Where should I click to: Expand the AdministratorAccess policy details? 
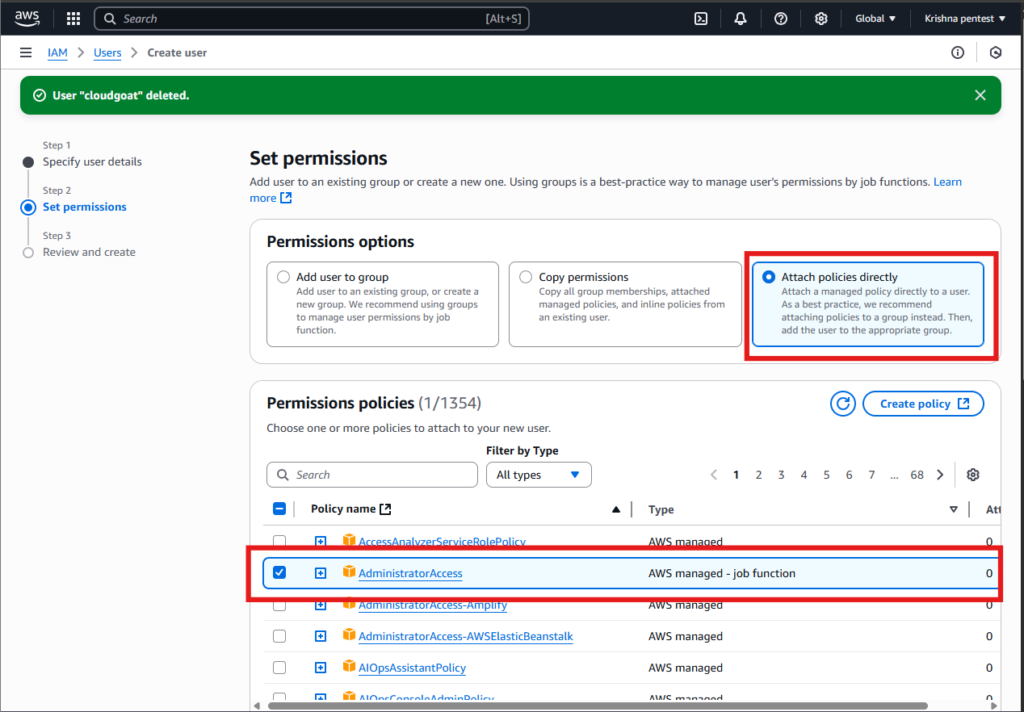point(320,573)
